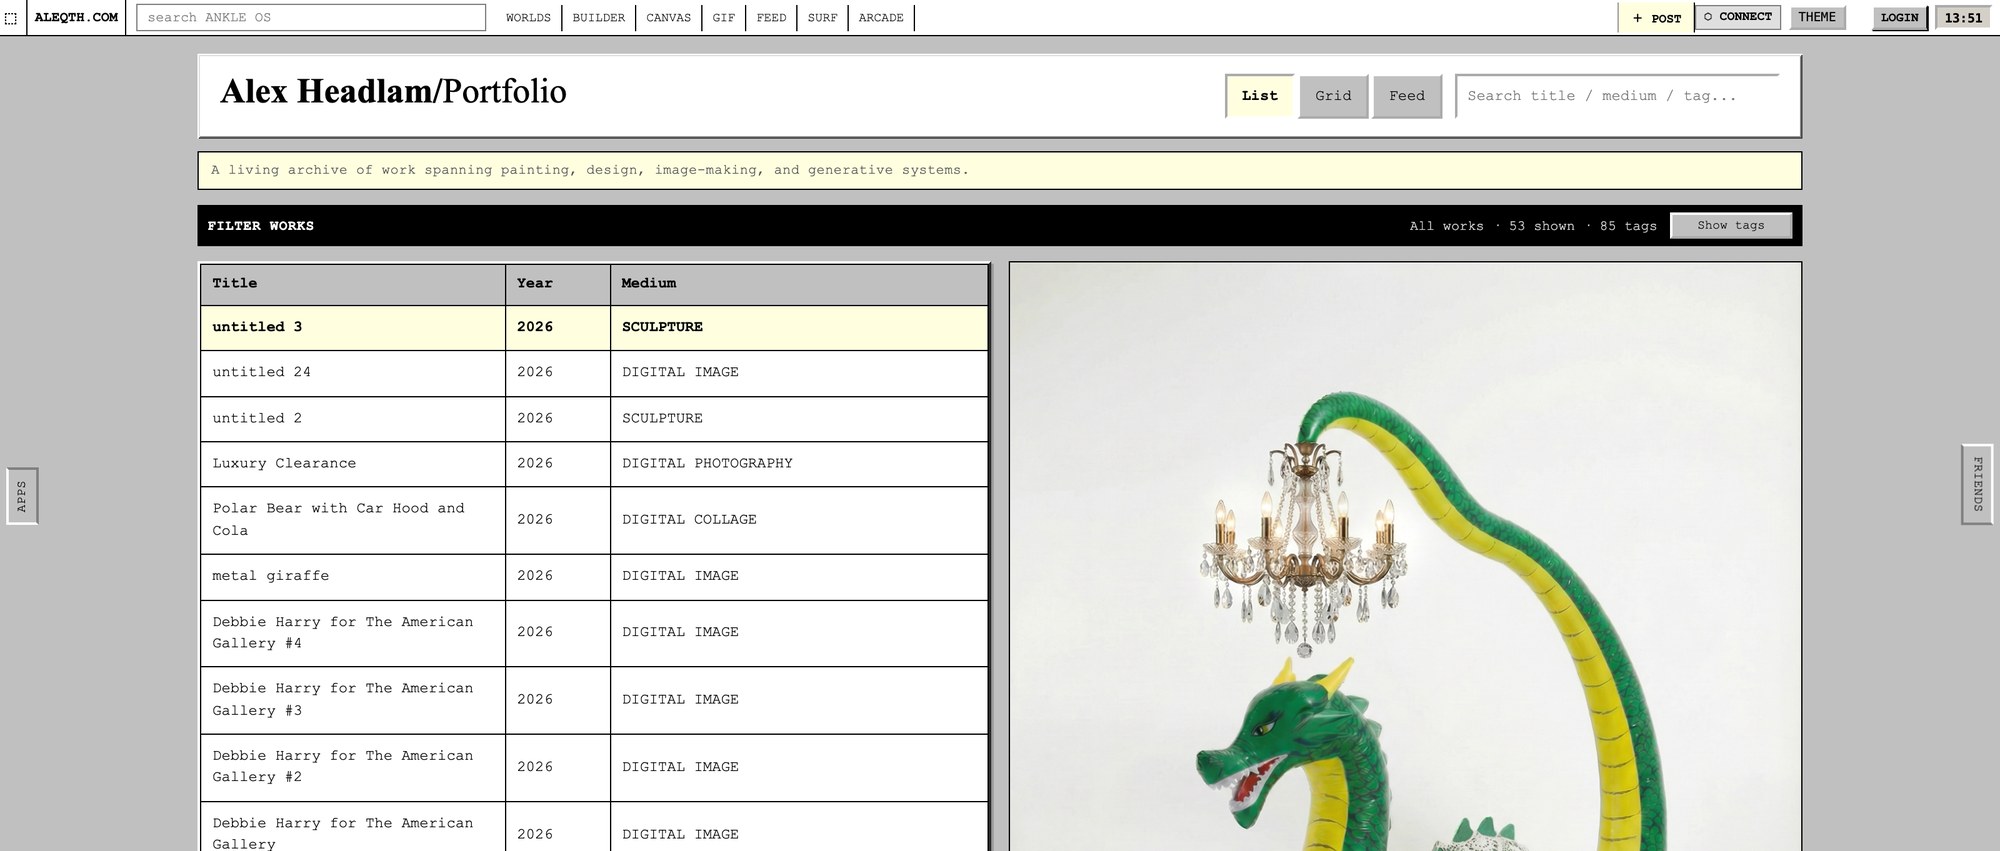Screen dimensions: 2000x851
Task: Select the 'untitled 3' row
Action: [594, 327]
